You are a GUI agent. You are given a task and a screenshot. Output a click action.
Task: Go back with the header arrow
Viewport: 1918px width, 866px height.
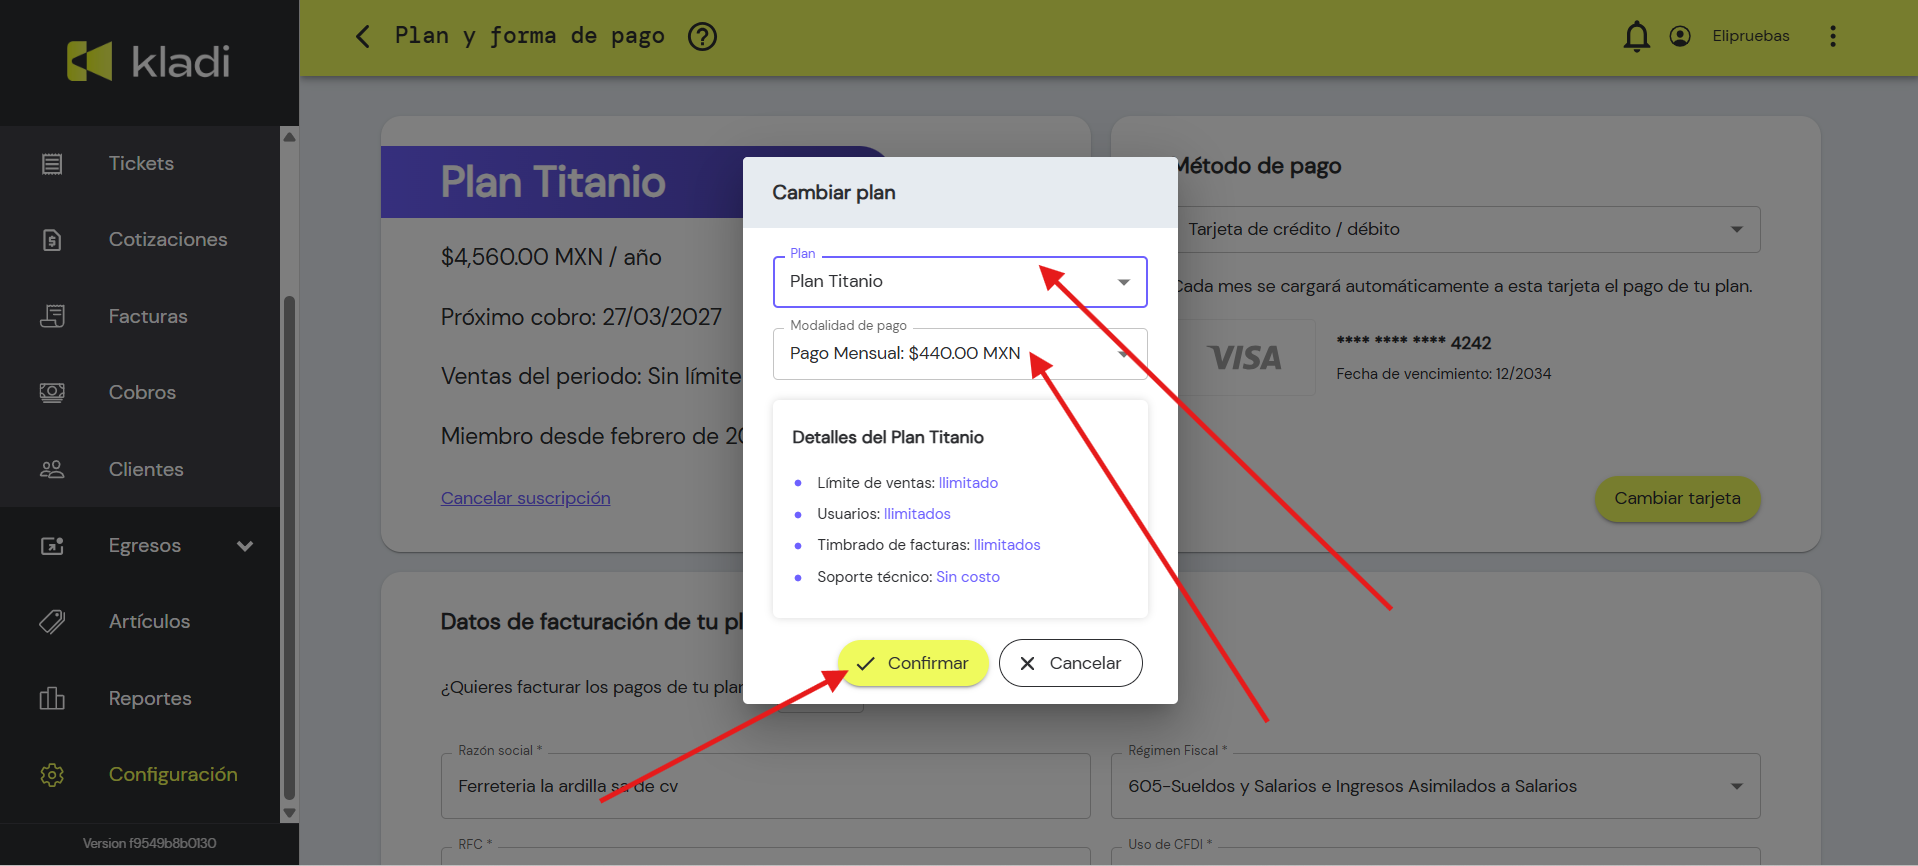point(363,37)
